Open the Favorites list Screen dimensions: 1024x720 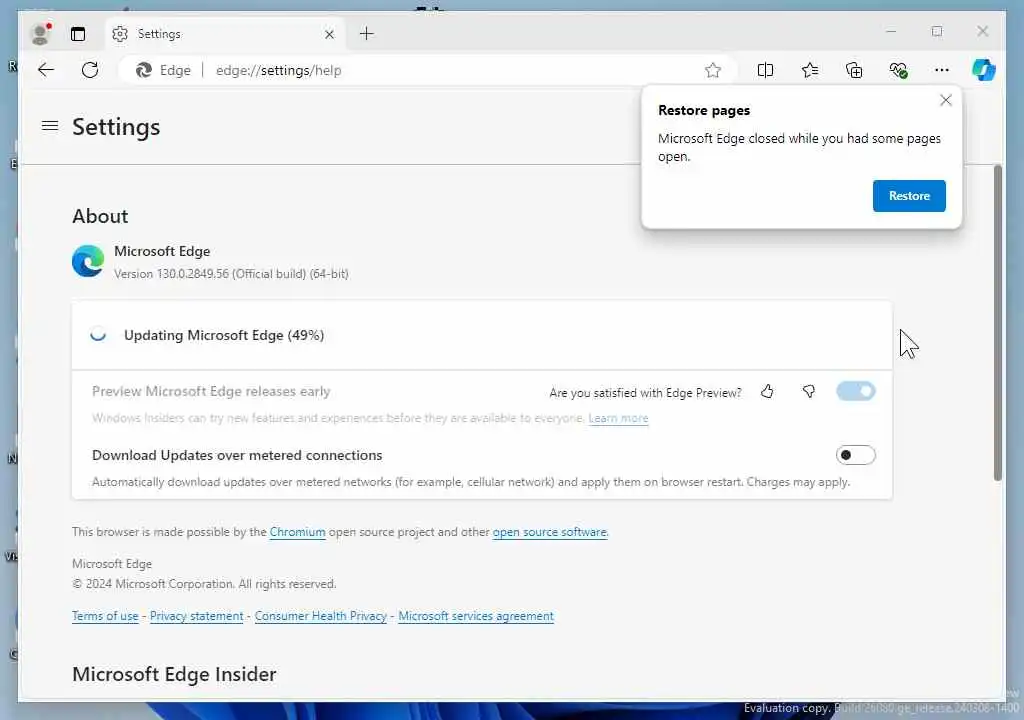click(810, 70)
